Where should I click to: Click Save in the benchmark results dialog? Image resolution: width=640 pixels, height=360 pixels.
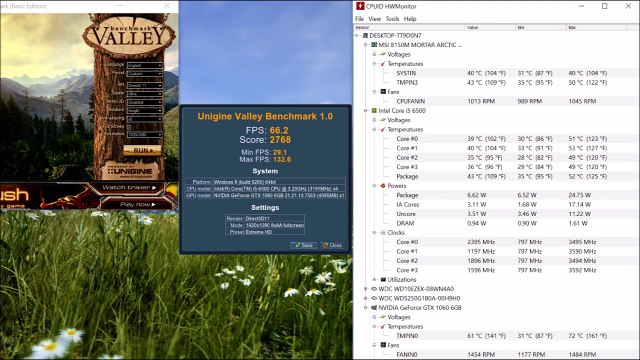pos(304,245)
